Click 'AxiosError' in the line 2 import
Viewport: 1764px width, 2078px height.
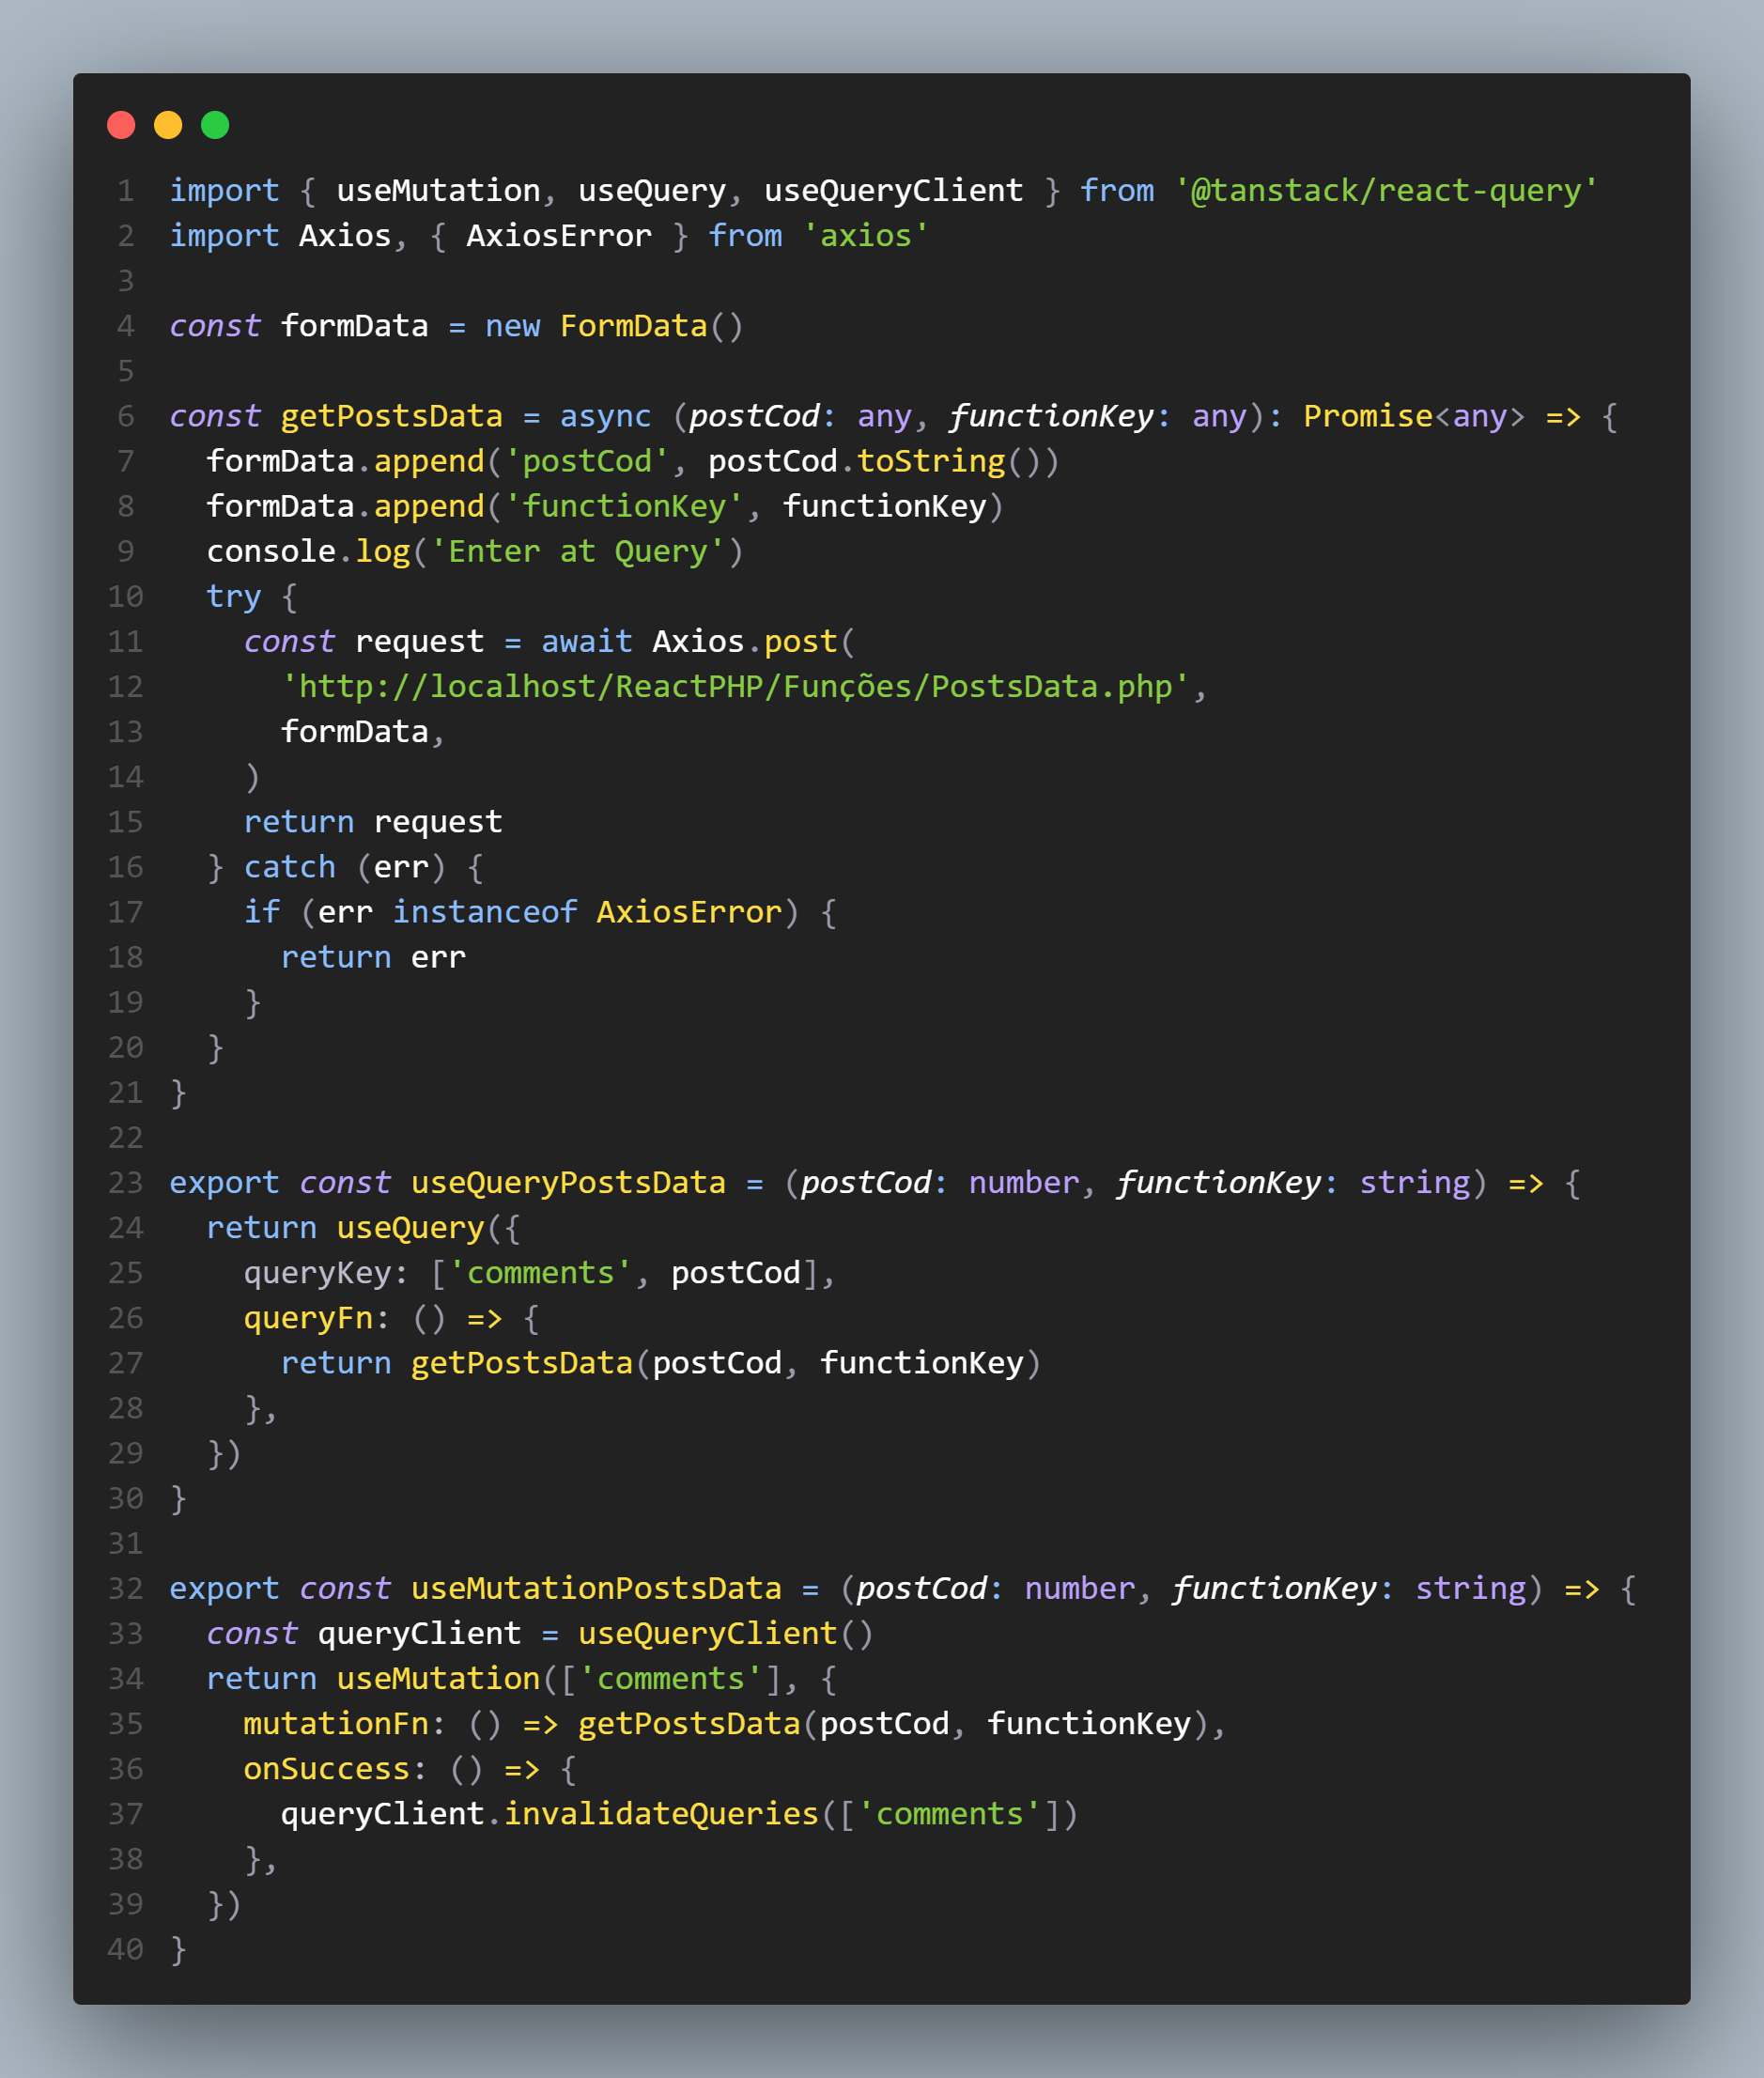[559, 235]
